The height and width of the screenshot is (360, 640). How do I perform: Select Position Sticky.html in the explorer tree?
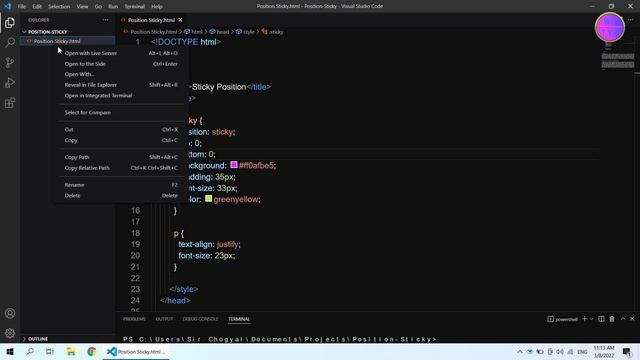[68, 41]
